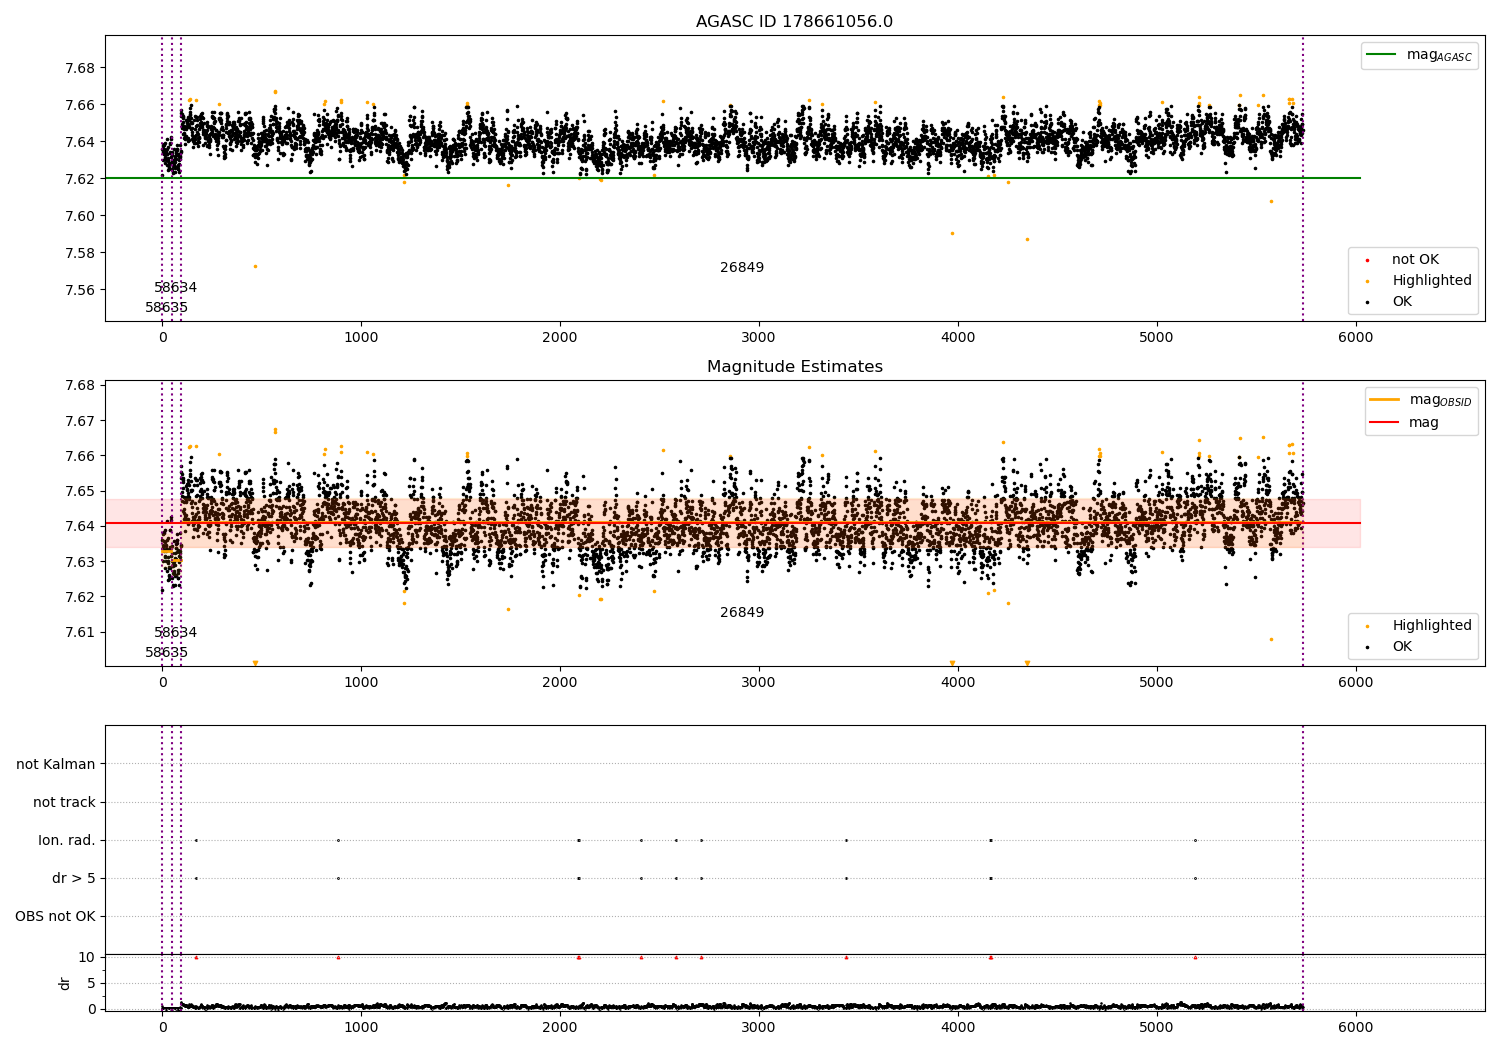
Task: Click the 3000 x-tick under the AGASC ID plot
Action: tap(759, 337)
